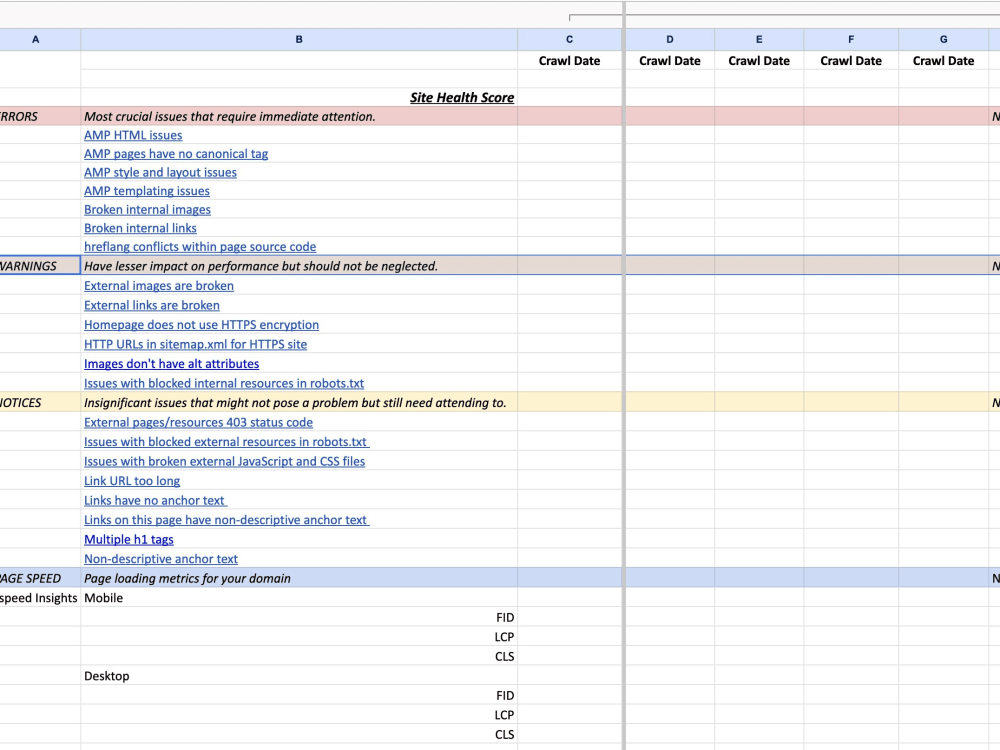Select LCP cell under Mobile
This screenshot has height=750, width=1000.
[299, 637]
